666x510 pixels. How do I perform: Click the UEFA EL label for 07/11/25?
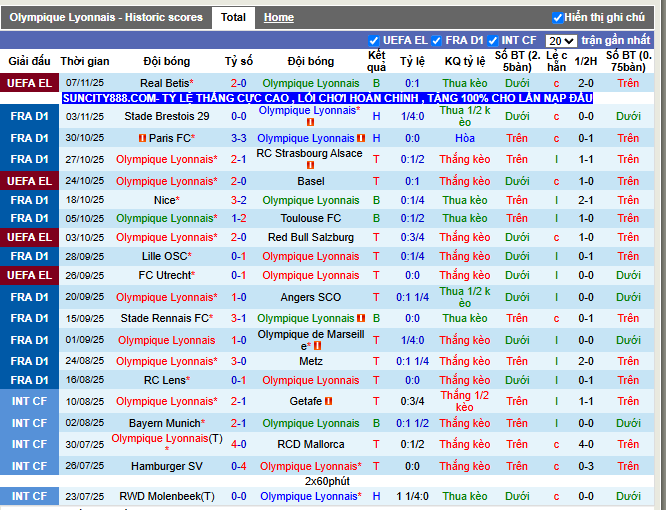pyautogui.click(x=29, y=83)
